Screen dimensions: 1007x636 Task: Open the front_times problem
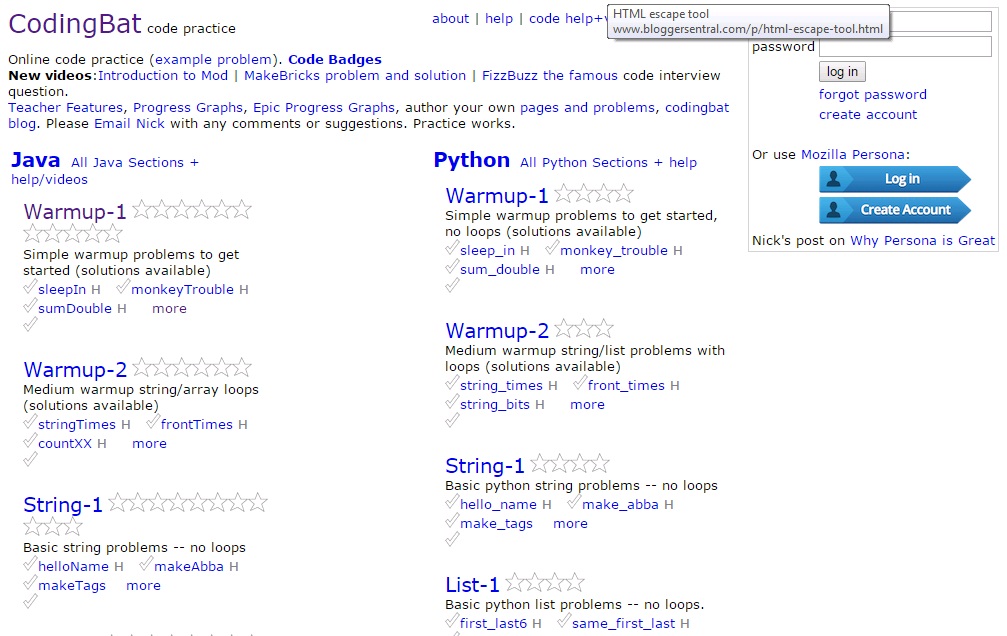point(626,385)
